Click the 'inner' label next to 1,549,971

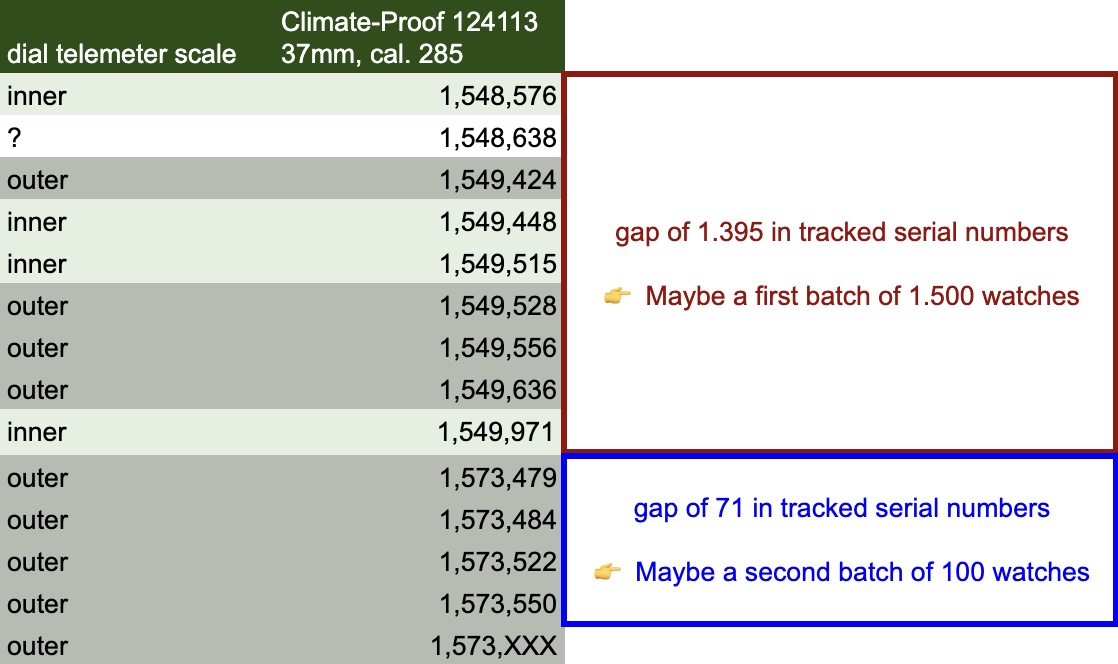[x=38, y=432]
